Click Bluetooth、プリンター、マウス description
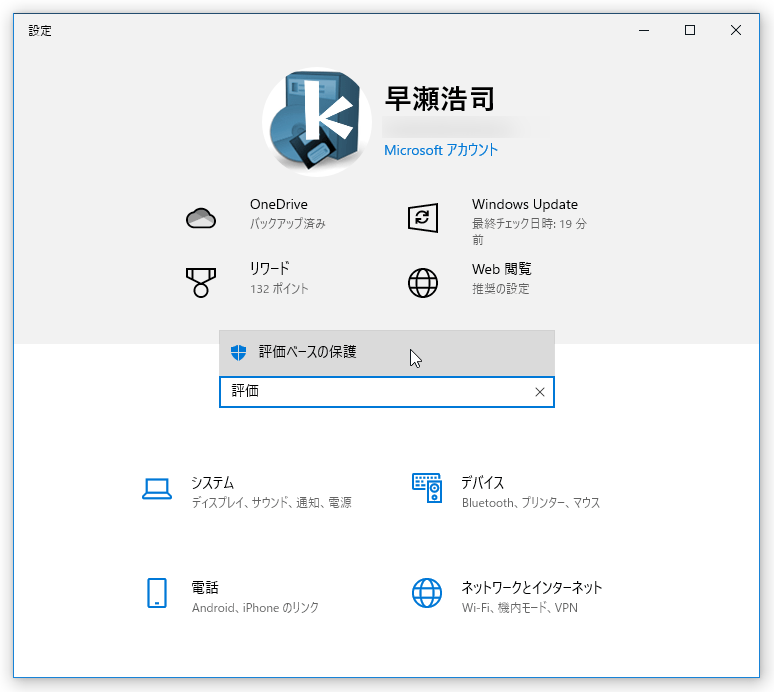This screenshot has width=774, height=692. click(x=531, y=502)
